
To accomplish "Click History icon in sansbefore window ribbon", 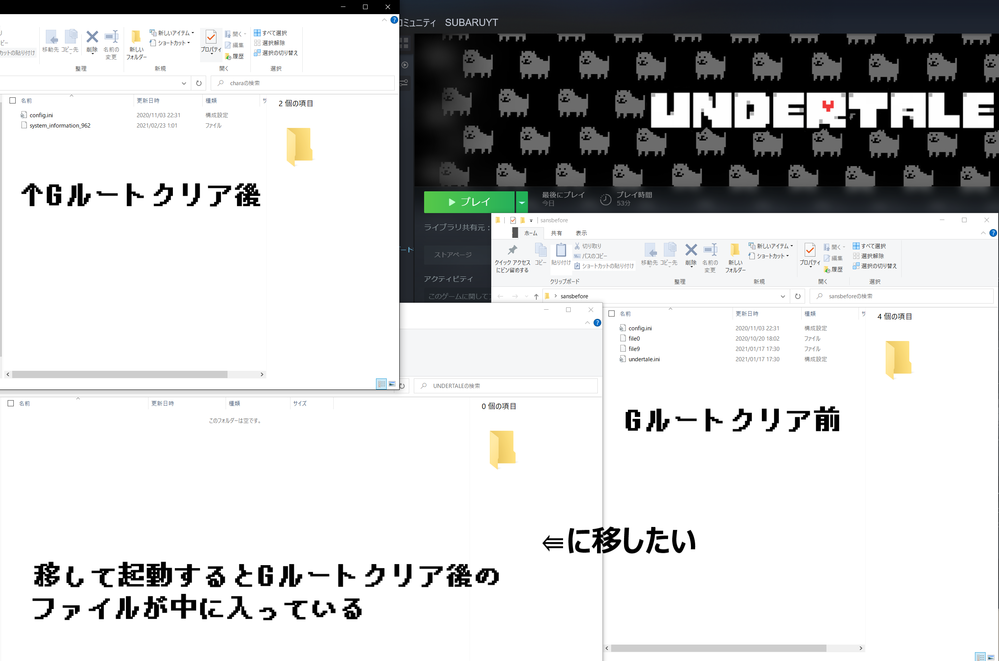I will (x=833, y=269).
